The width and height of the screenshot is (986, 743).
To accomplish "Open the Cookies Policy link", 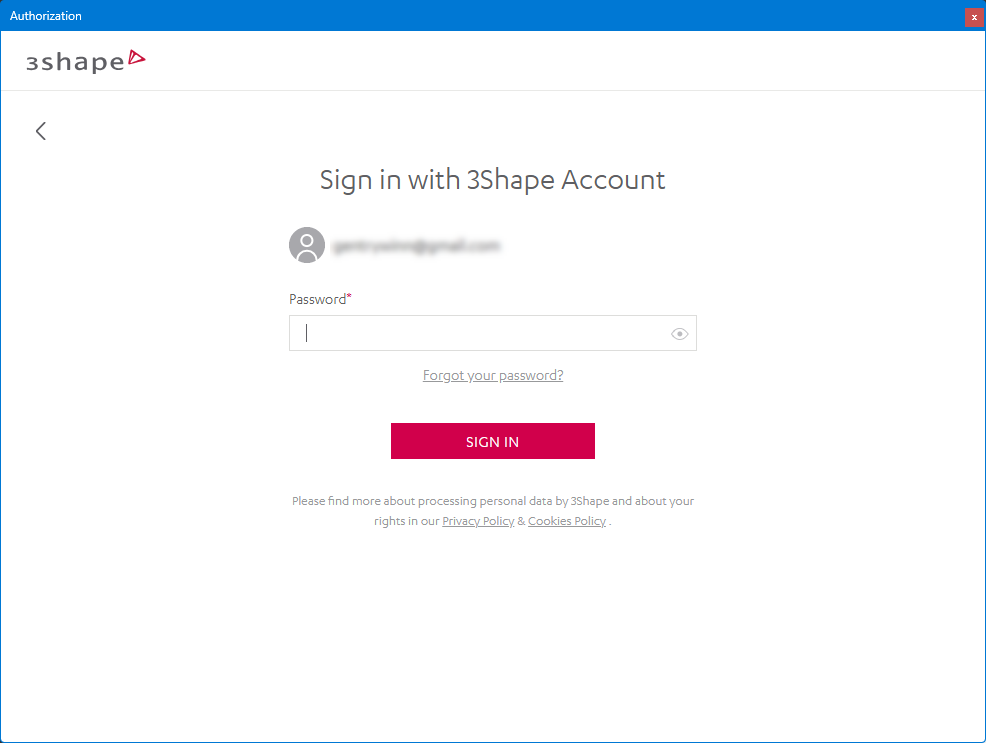I will coord(567,521).
